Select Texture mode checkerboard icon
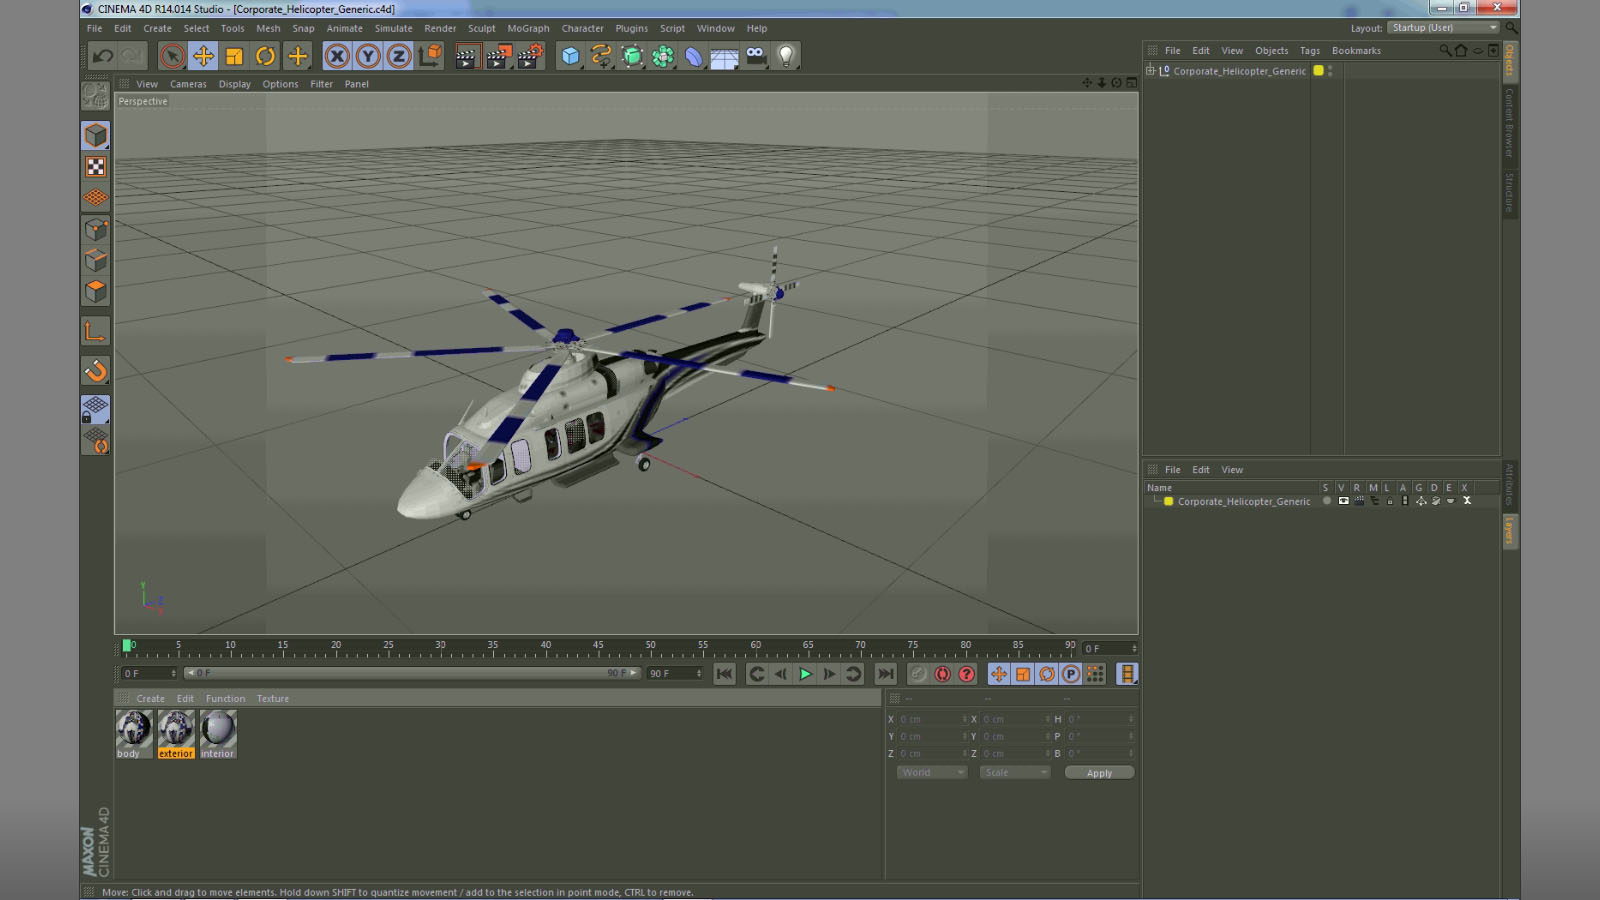The height and width of the screenshot is (900, 1600). pyautogui.click(x=96, y=167)
